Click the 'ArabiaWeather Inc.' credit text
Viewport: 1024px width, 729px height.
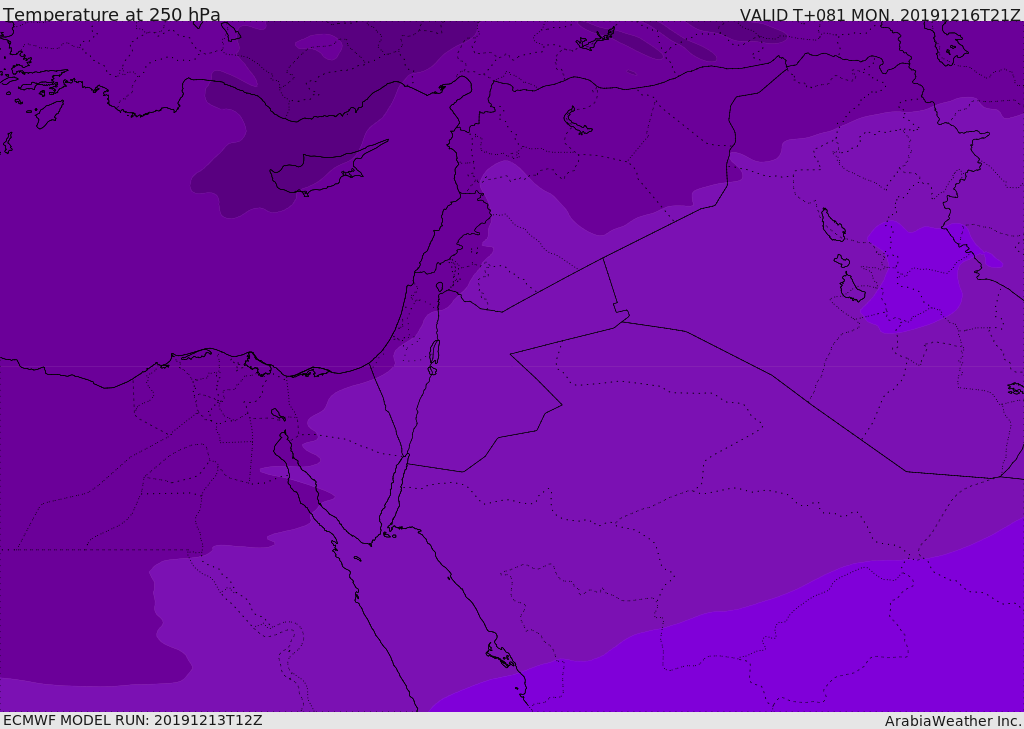click(953, 721)
